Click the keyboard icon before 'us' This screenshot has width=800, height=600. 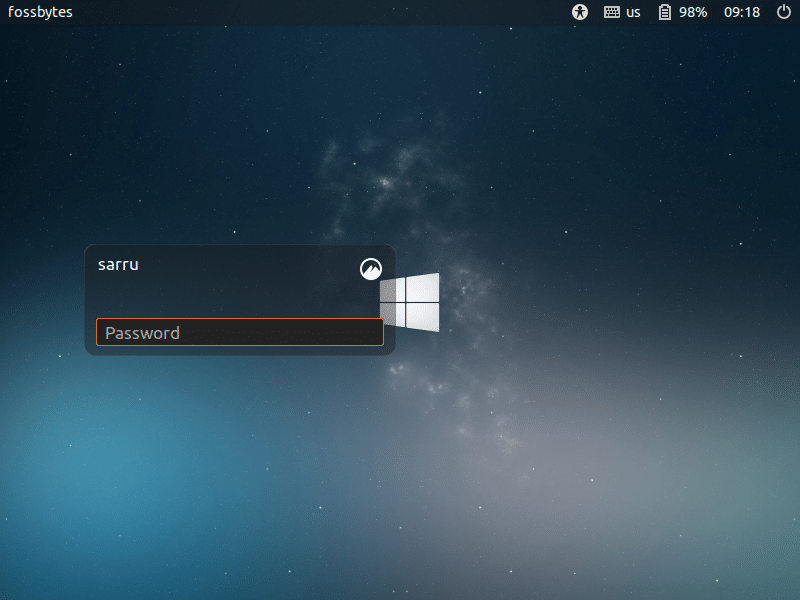pos(611,13)
